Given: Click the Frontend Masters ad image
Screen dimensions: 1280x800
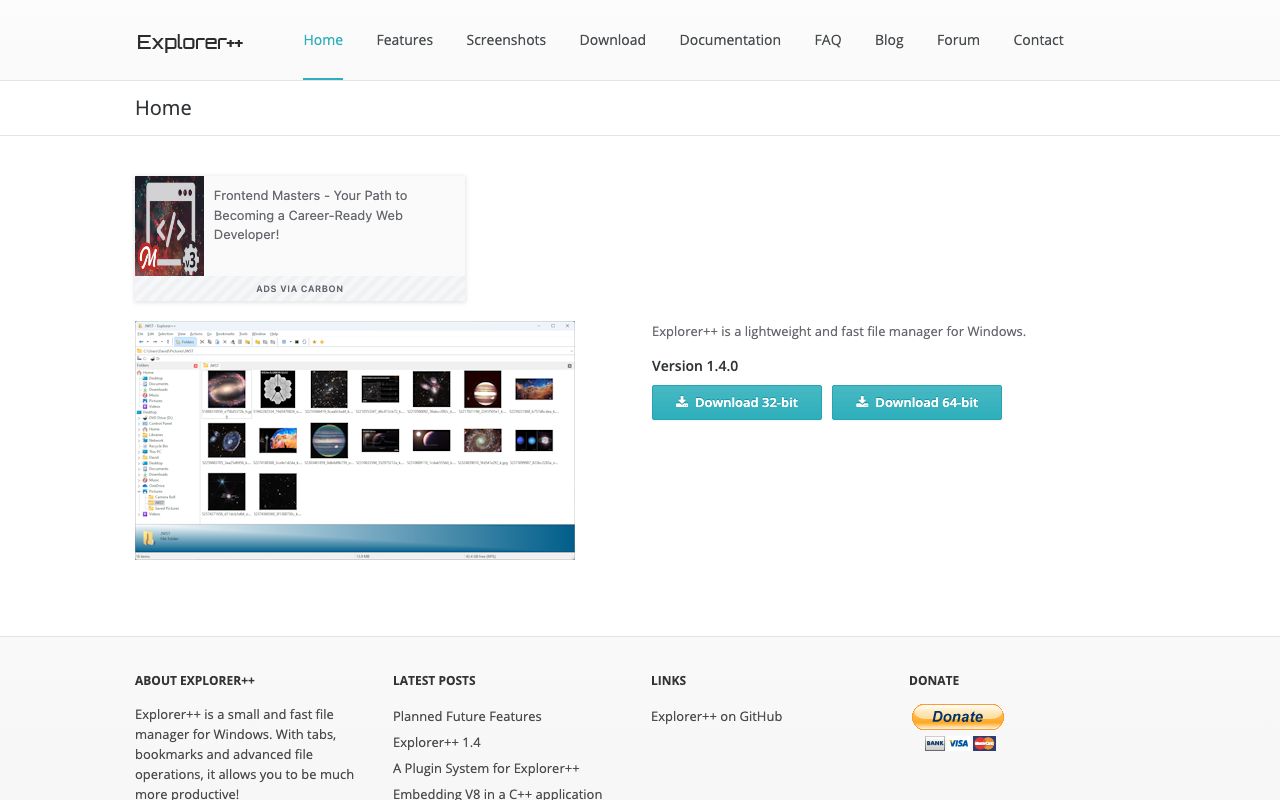Looking at the screenshot, I should point(170,226).
